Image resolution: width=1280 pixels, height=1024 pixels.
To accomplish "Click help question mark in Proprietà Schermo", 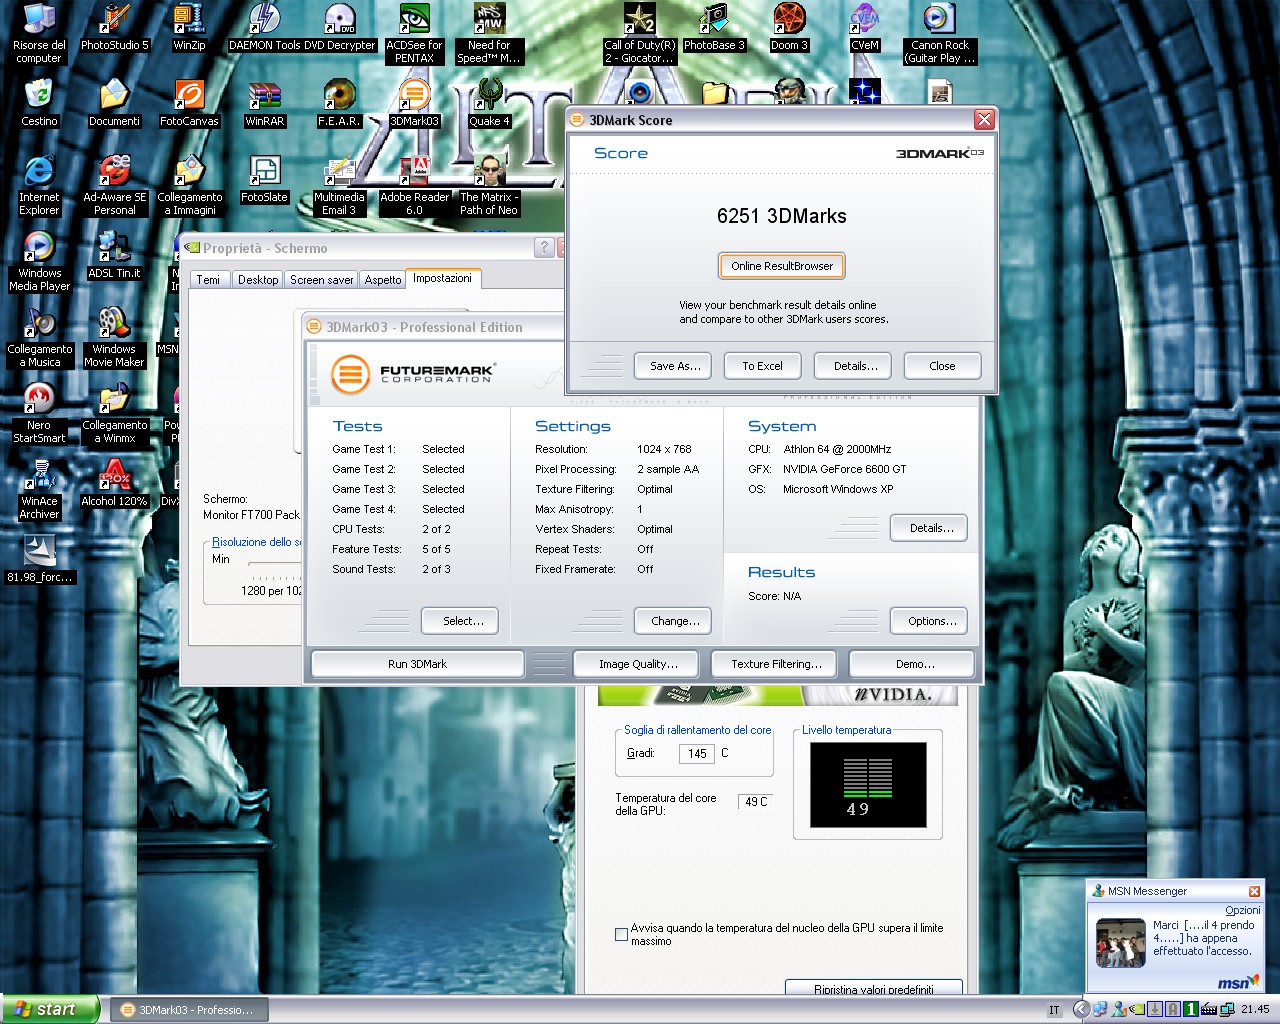I will click(544, 247).
